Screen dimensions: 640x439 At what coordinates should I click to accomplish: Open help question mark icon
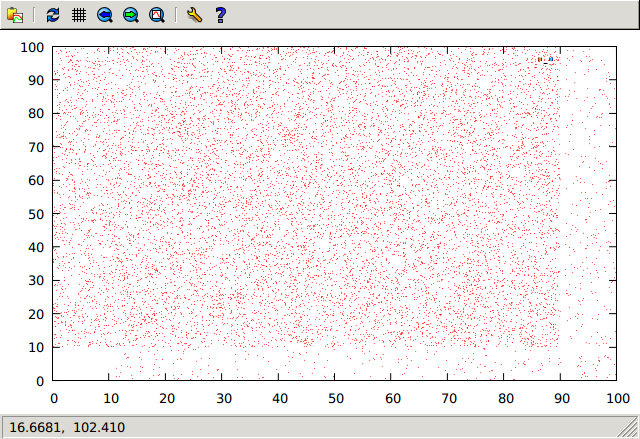click(x=220, y=15)
